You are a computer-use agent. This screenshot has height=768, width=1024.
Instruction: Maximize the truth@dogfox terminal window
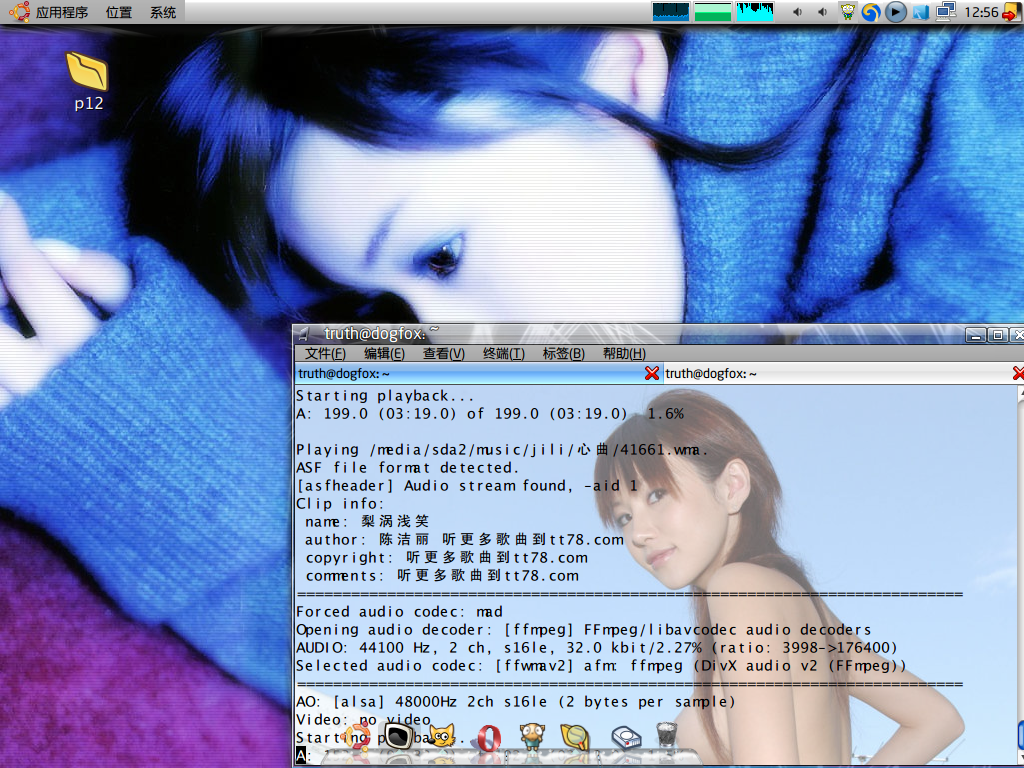[x=998, y=335]
